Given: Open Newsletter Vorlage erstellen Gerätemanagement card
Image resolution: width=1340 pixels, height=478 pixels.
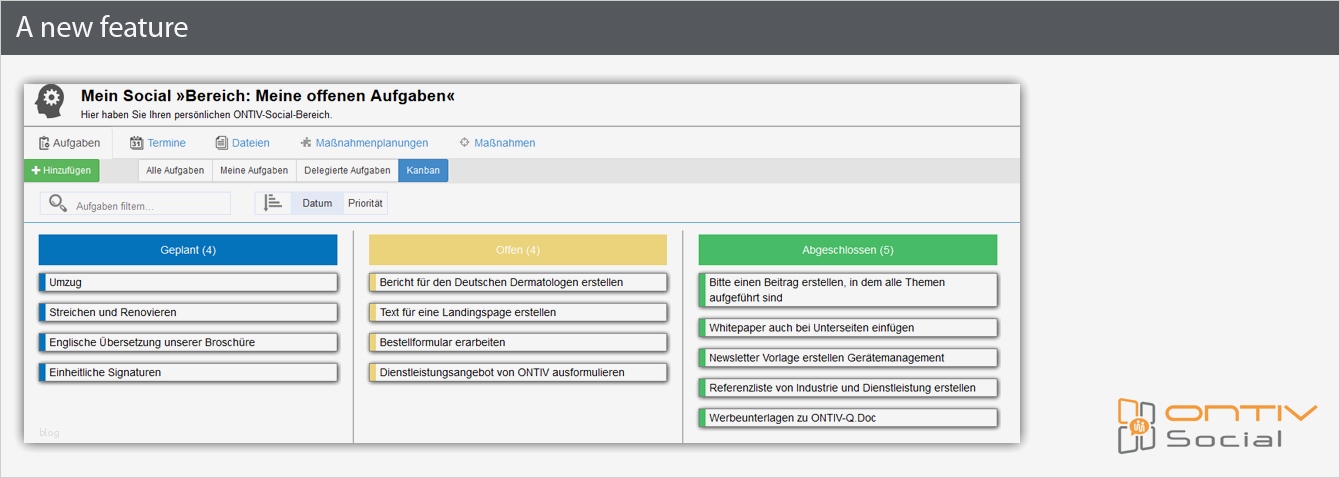Looking at the screenshot, I should pyautogui.click(x=848, y=357).
